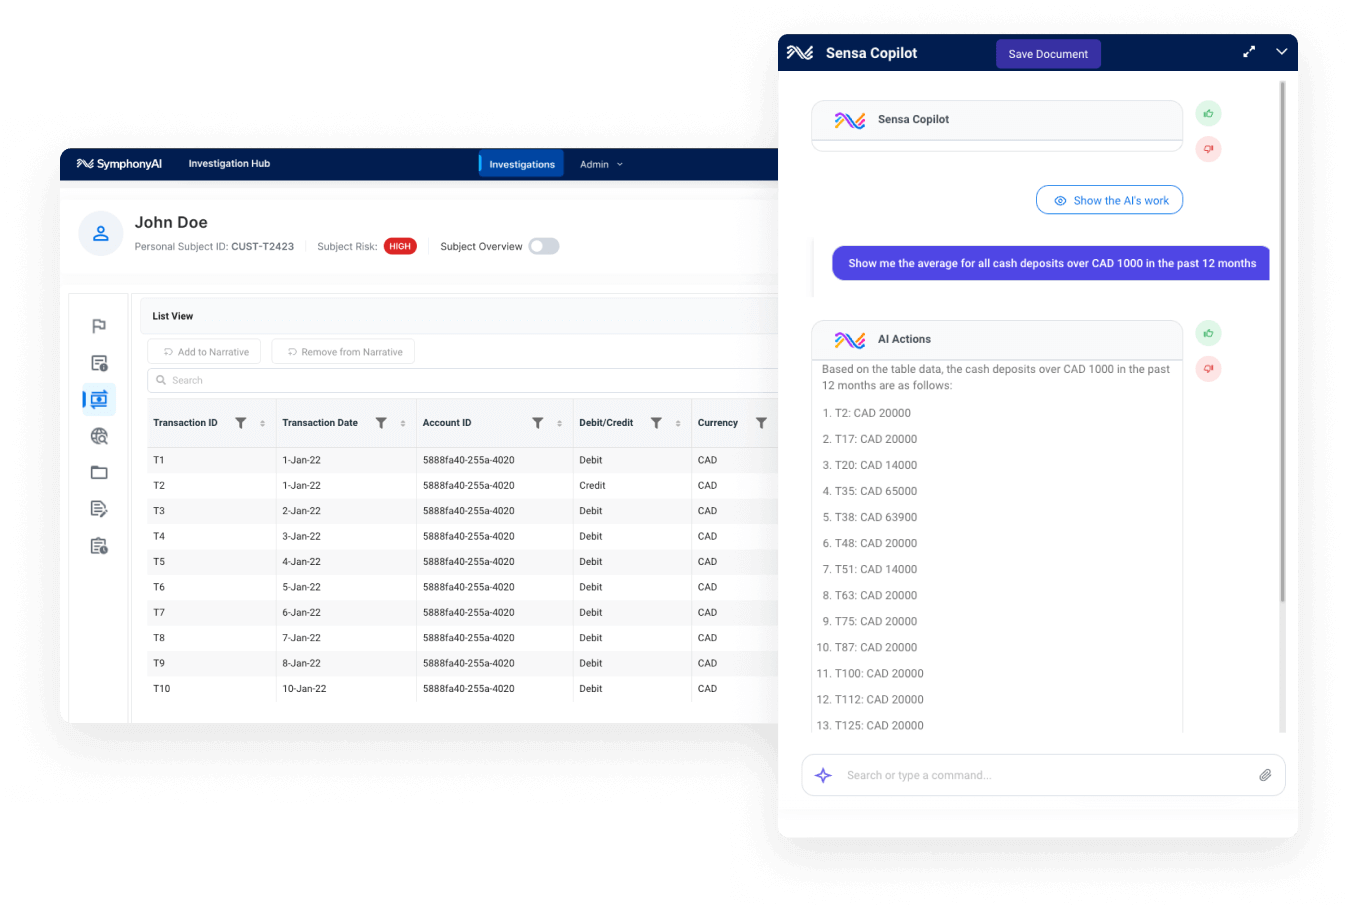Thumbs down the AI Actions response
Screen dimensions: 1349x905
click(1209, 369)
